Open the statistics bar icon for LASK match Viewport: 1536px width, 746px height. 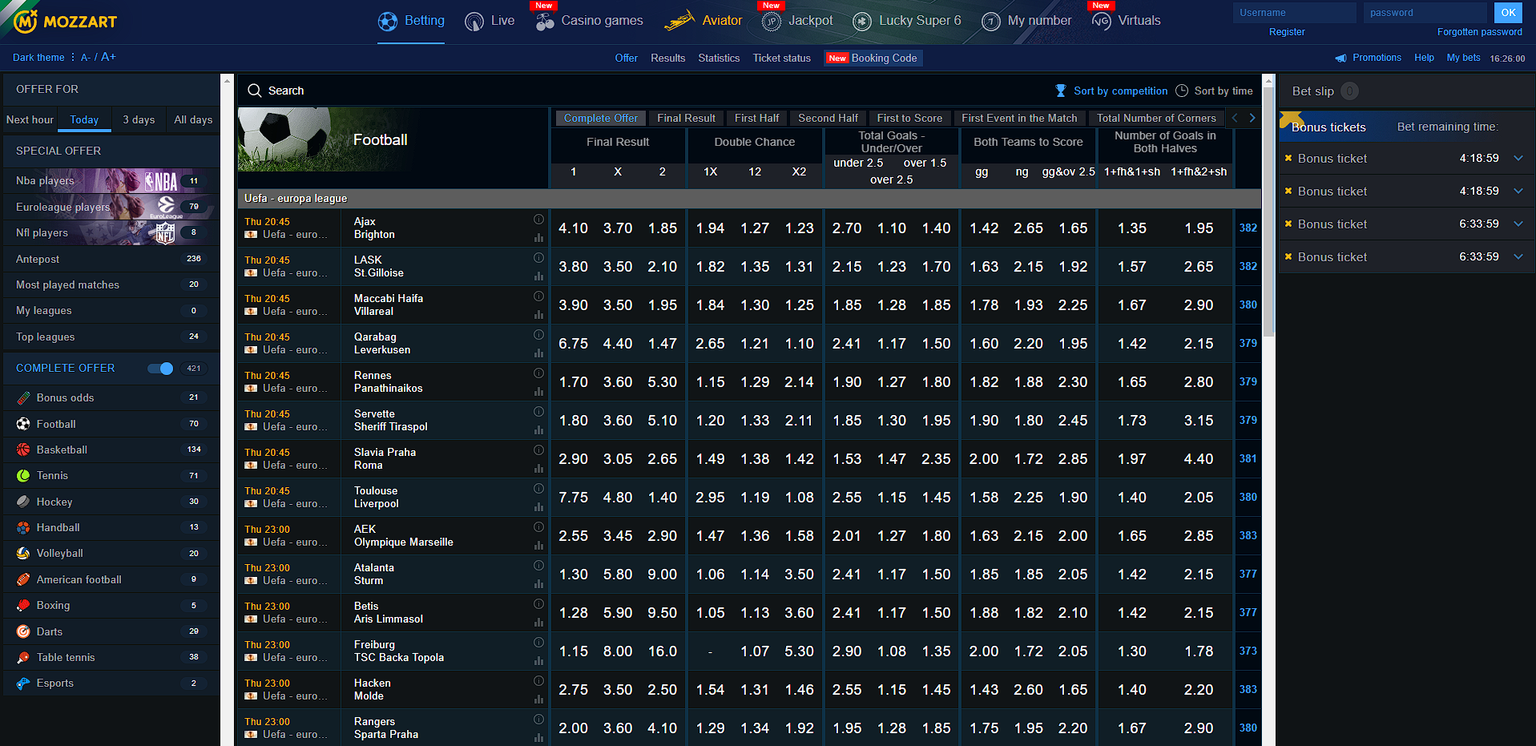pos(539,277)
